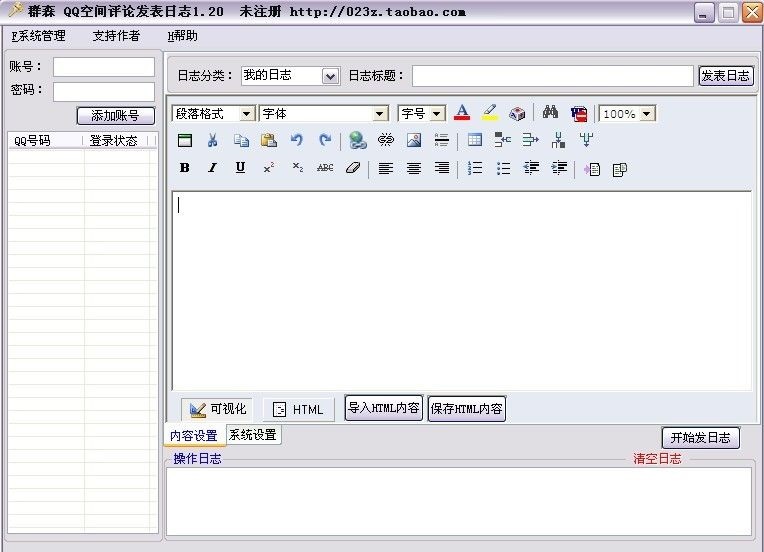Align text right
This screenshot has width=764, height=552.
click(x=442, y=169)
